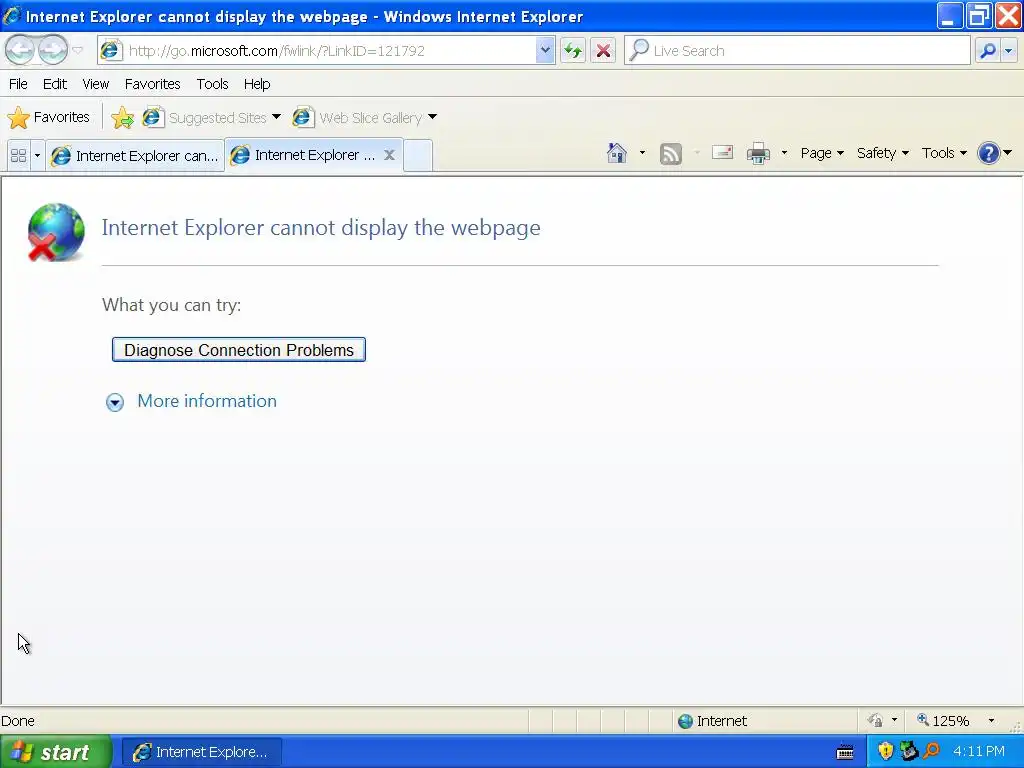Open the Home button dropdown arrow
Screen dimensions: 1024x768
coord(642,153)
